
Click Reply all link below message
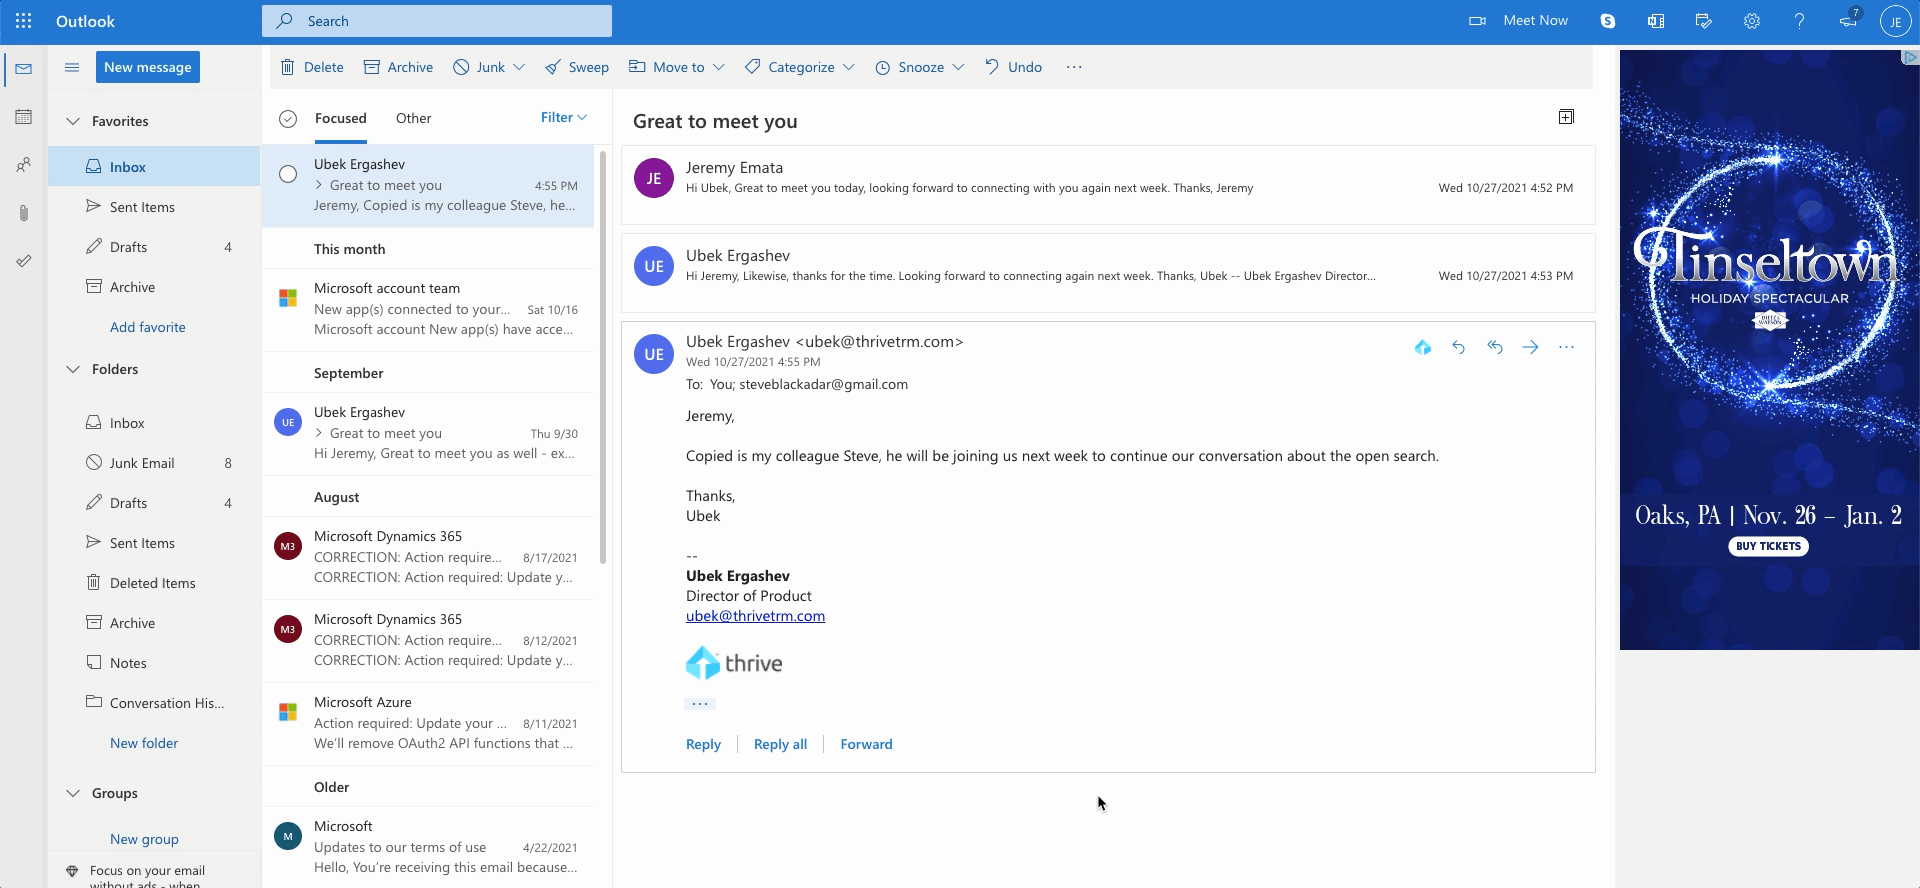tap(780, 744)
